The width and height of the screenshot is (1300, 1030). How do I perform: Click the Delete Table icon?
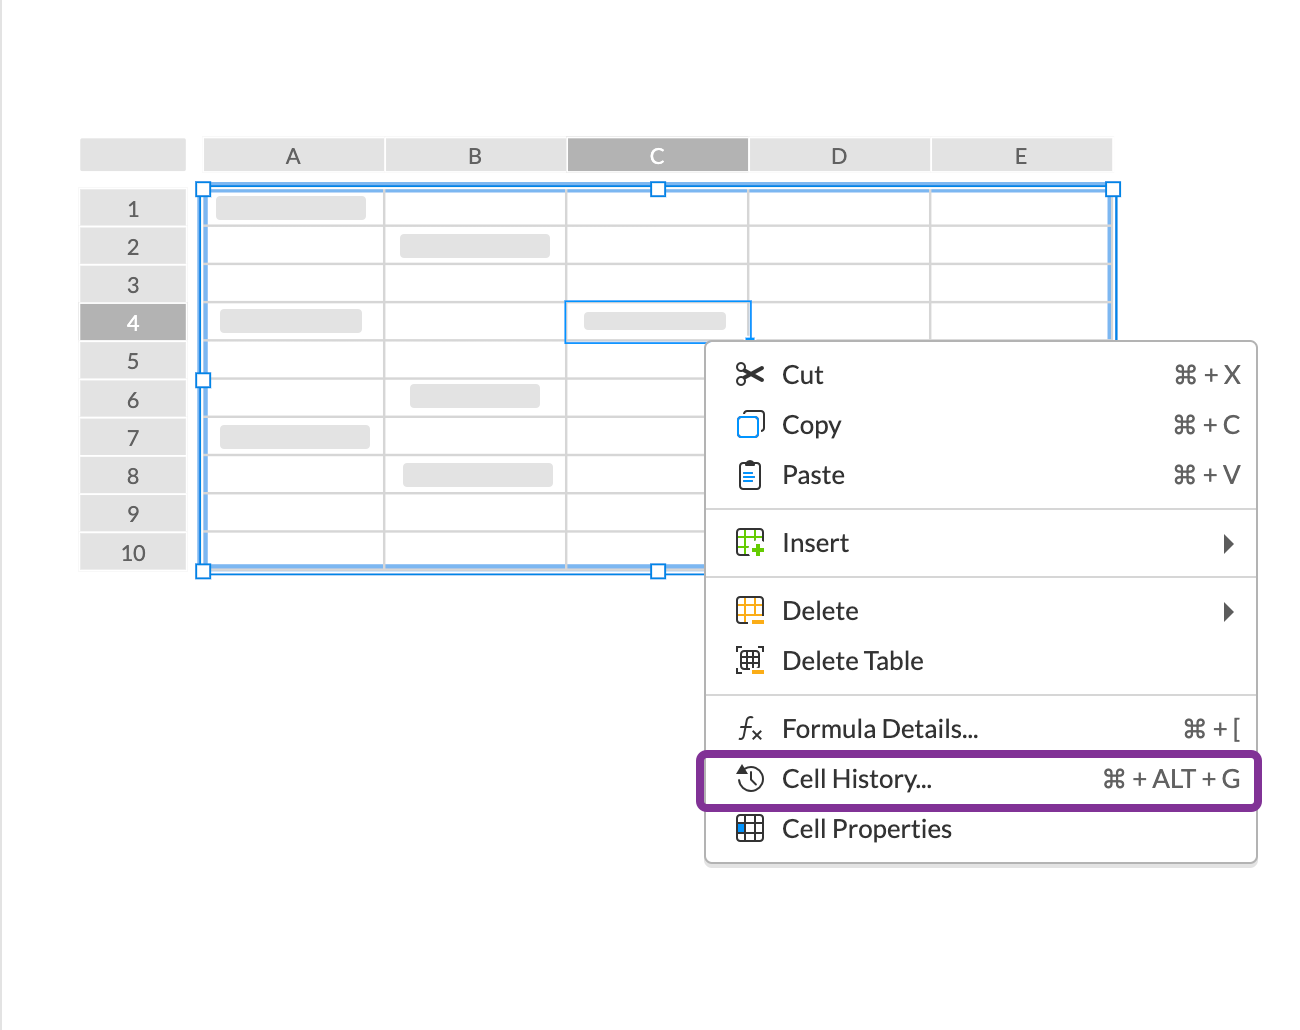click(x=750, y=661)
